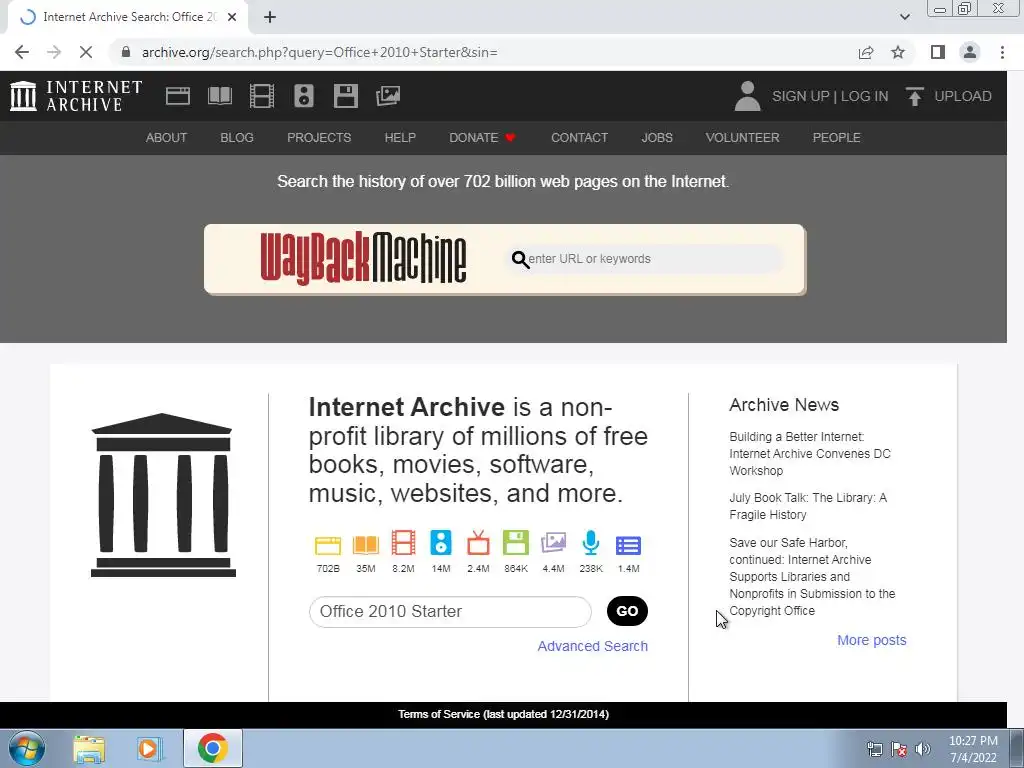Open the CONTACT menu item
This screenshot has height=768, width=1024.
coord(579,138)
